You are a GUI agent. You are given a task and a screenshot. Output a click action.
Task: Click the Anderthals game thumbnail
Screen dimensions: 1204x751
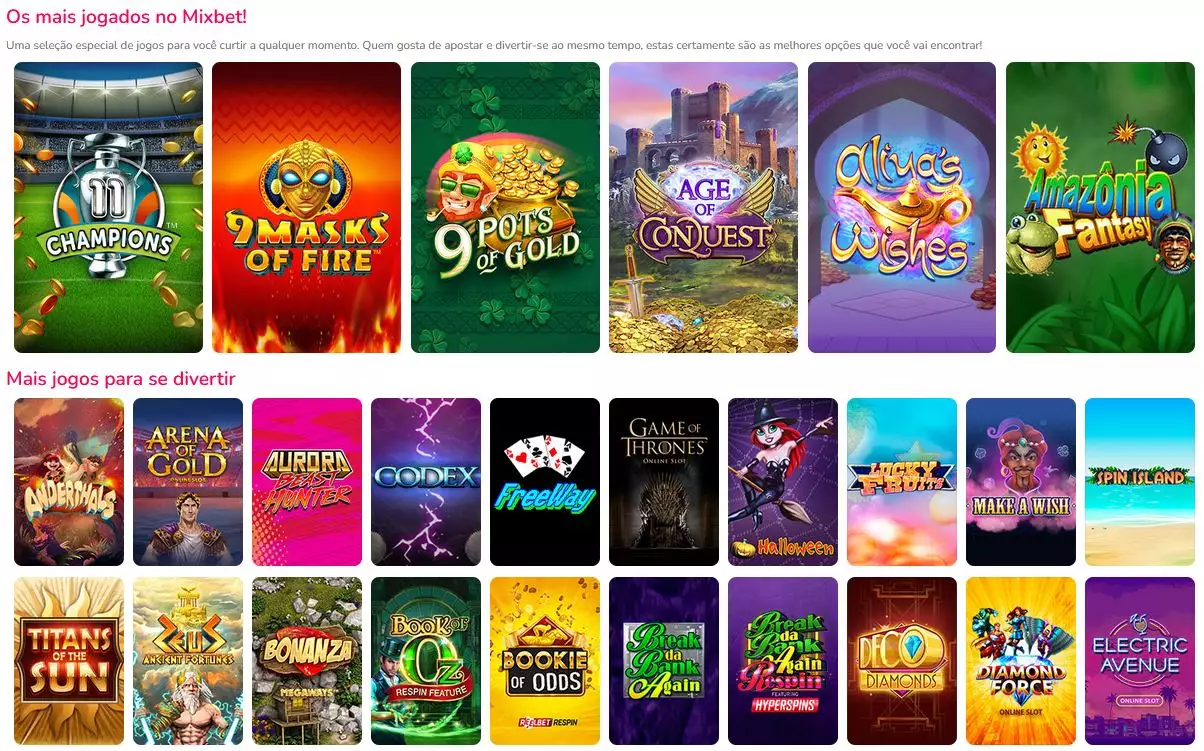[69, 482]
